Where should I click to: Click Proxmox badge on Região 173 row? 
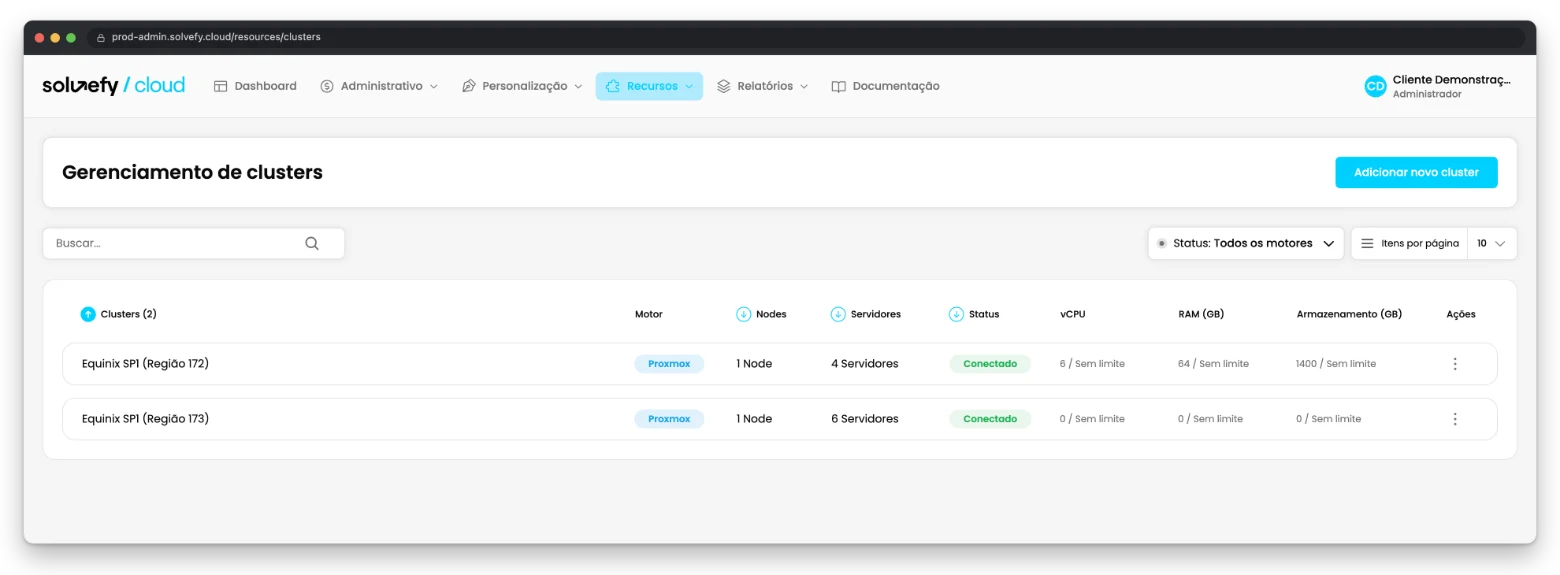pos(669,419)
